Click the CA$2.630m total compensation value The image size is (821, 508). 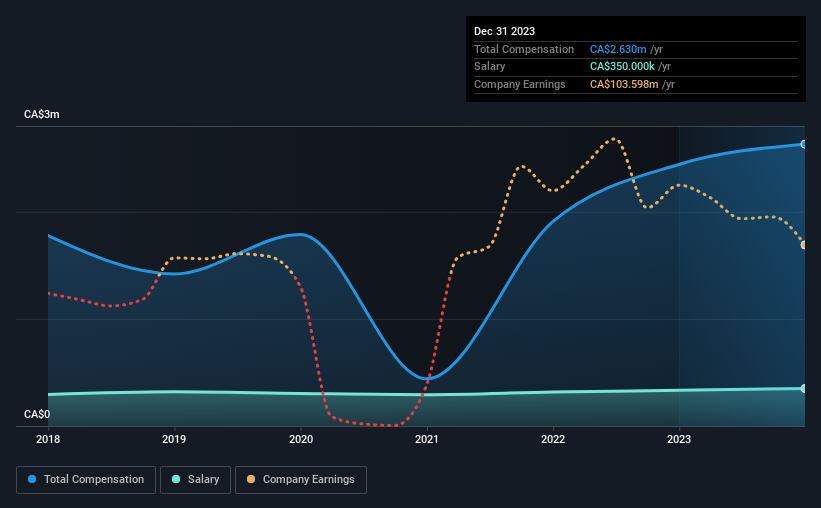618,49
